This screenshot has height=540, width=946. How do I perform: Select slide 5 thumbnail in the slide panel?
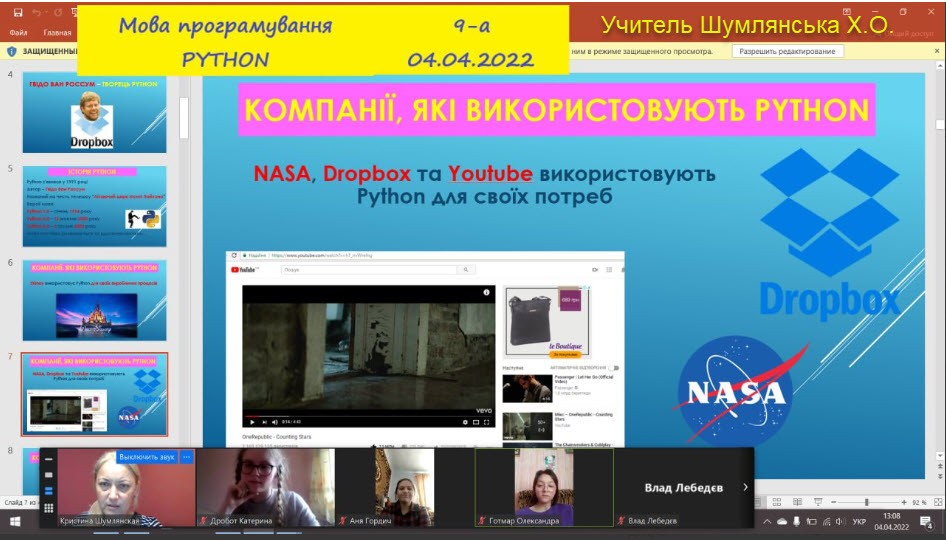coord(94,206)
